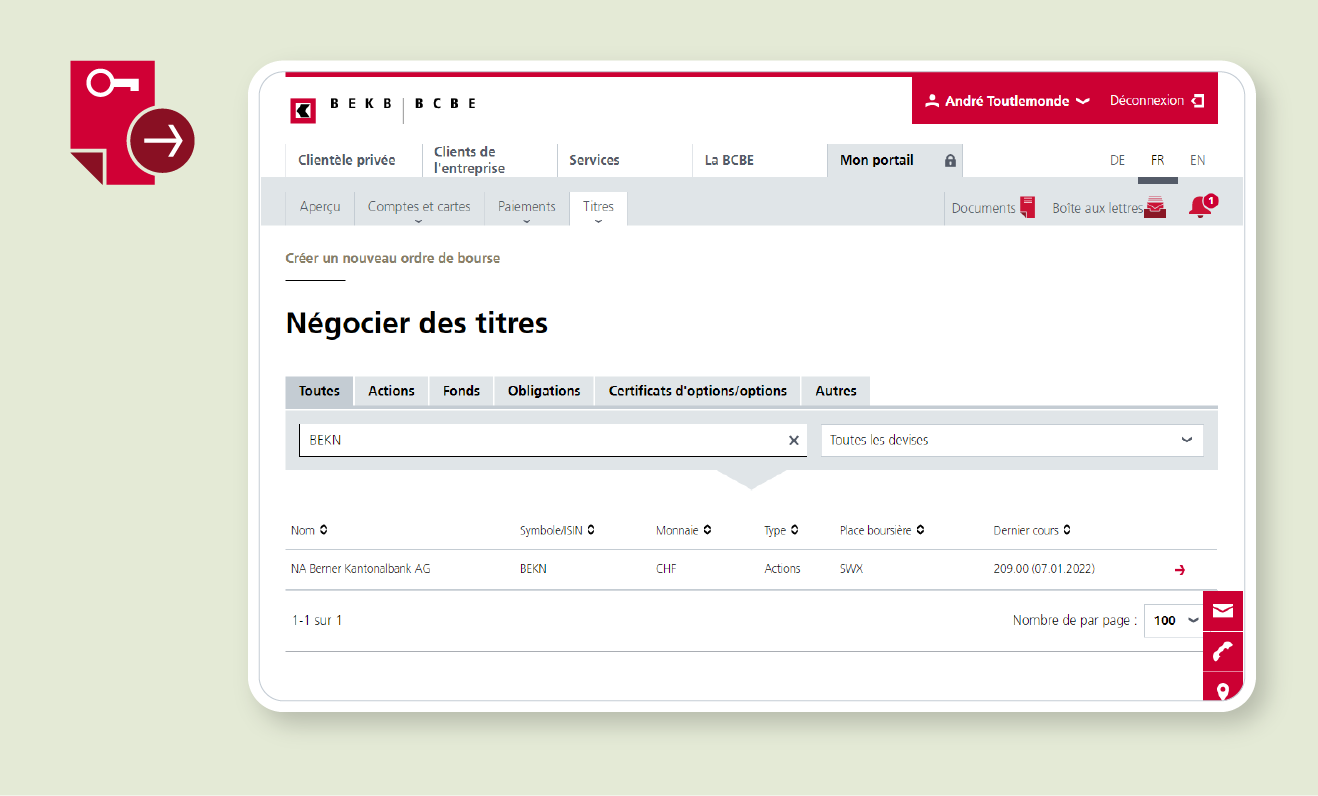Click the BEKB BCBE logo

coord(382,105)
